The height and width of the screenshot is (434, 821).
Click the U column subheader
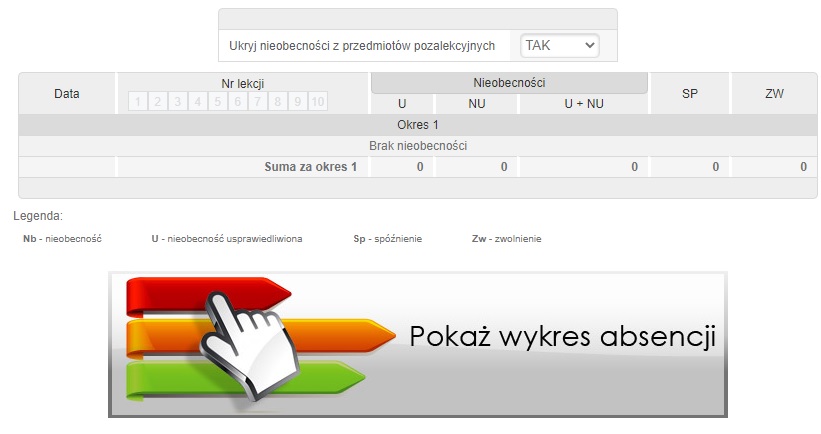click(x=402, y=104)
